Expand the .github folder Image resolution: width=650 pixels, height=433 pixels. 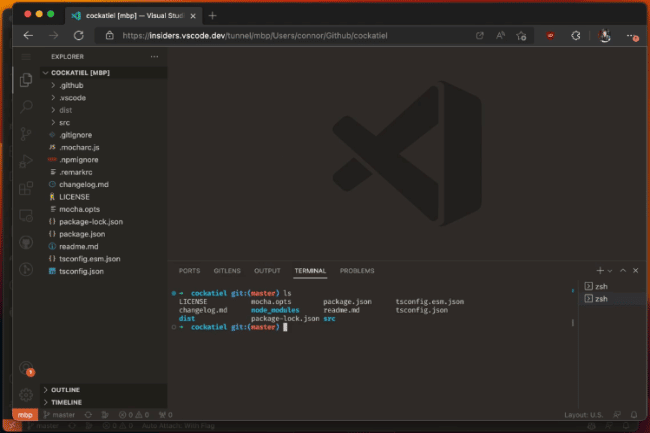[104, 85]
